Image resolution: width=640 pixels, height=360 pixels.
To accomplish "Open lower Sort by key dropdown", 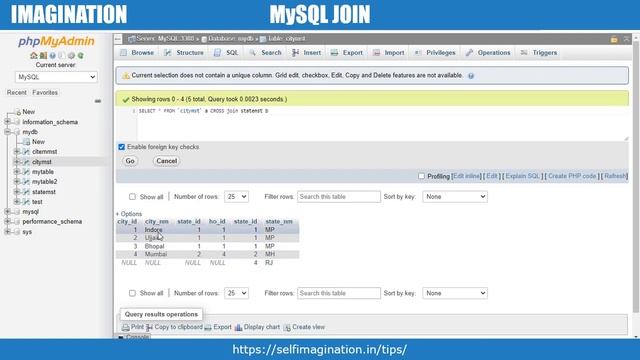I will click(x=455, y=293).
